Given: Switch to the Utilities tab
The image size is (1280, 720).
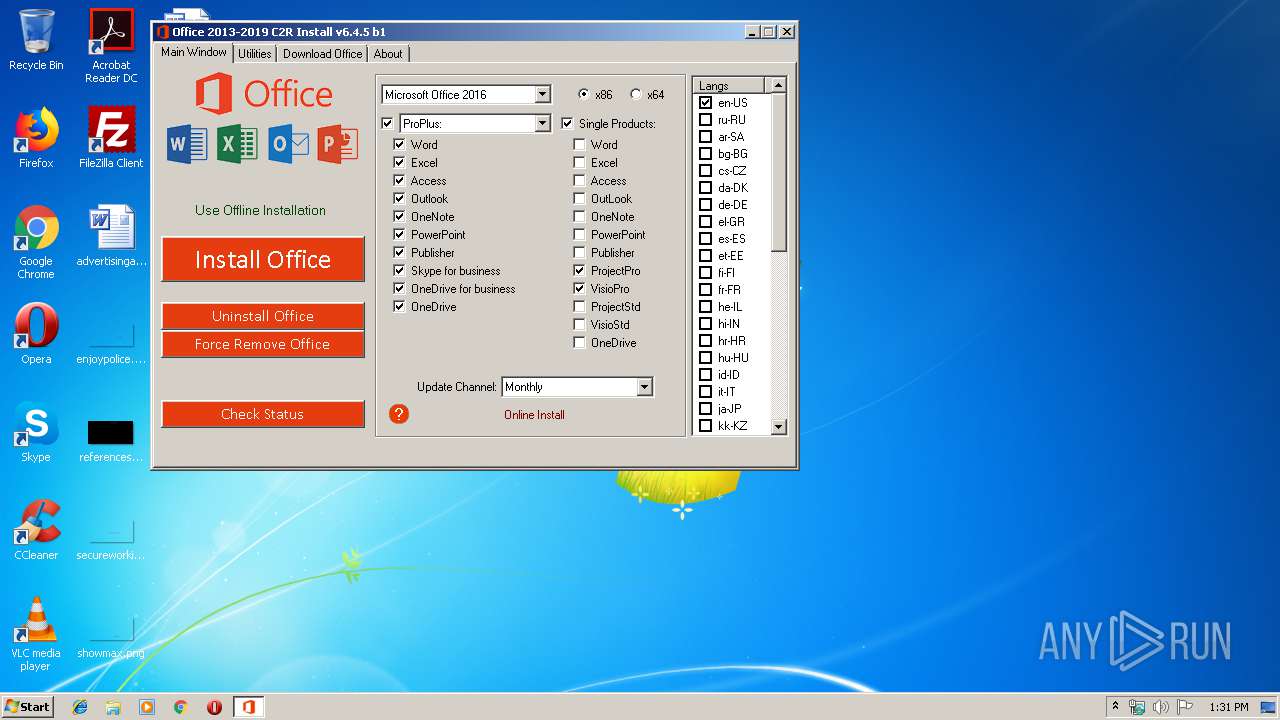Looking at the screenshot, I should pyautogui.click(x=255, y=54).
